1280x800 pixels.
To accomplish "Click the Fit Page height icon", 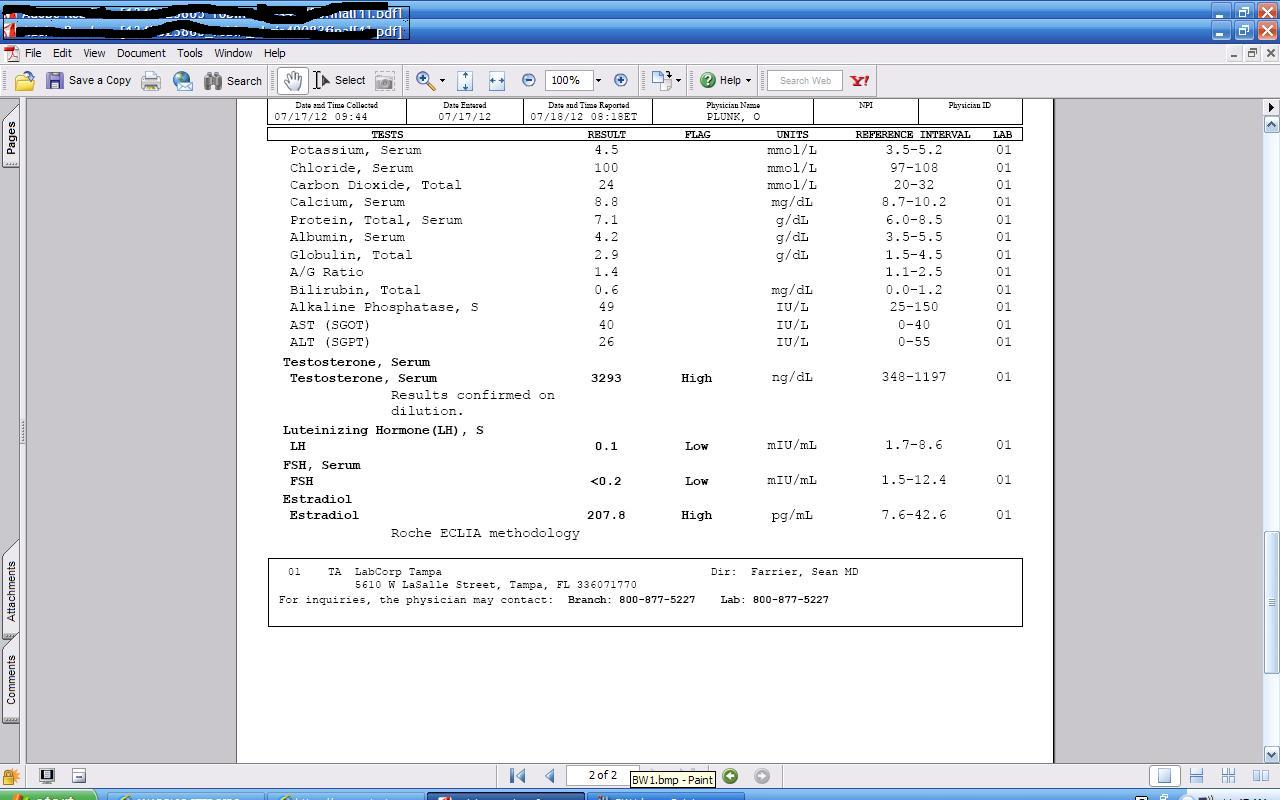I will 465,81.
